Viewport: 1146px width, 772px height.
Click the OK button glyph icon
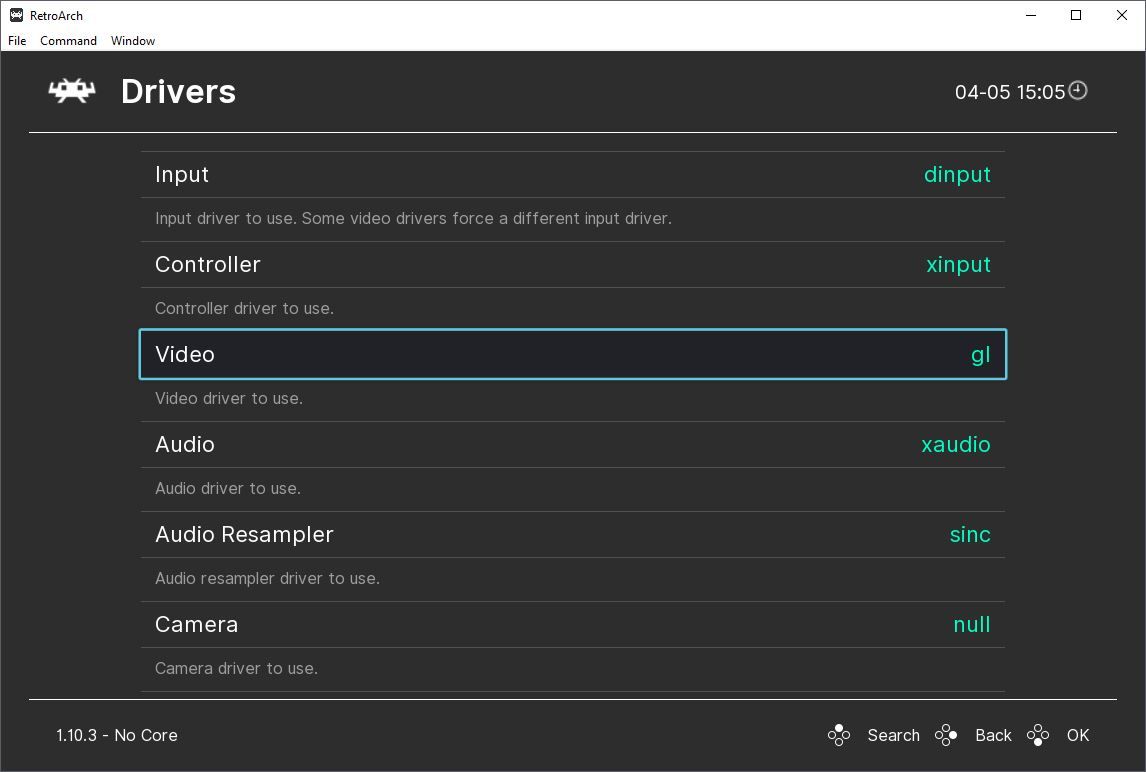1038,736
